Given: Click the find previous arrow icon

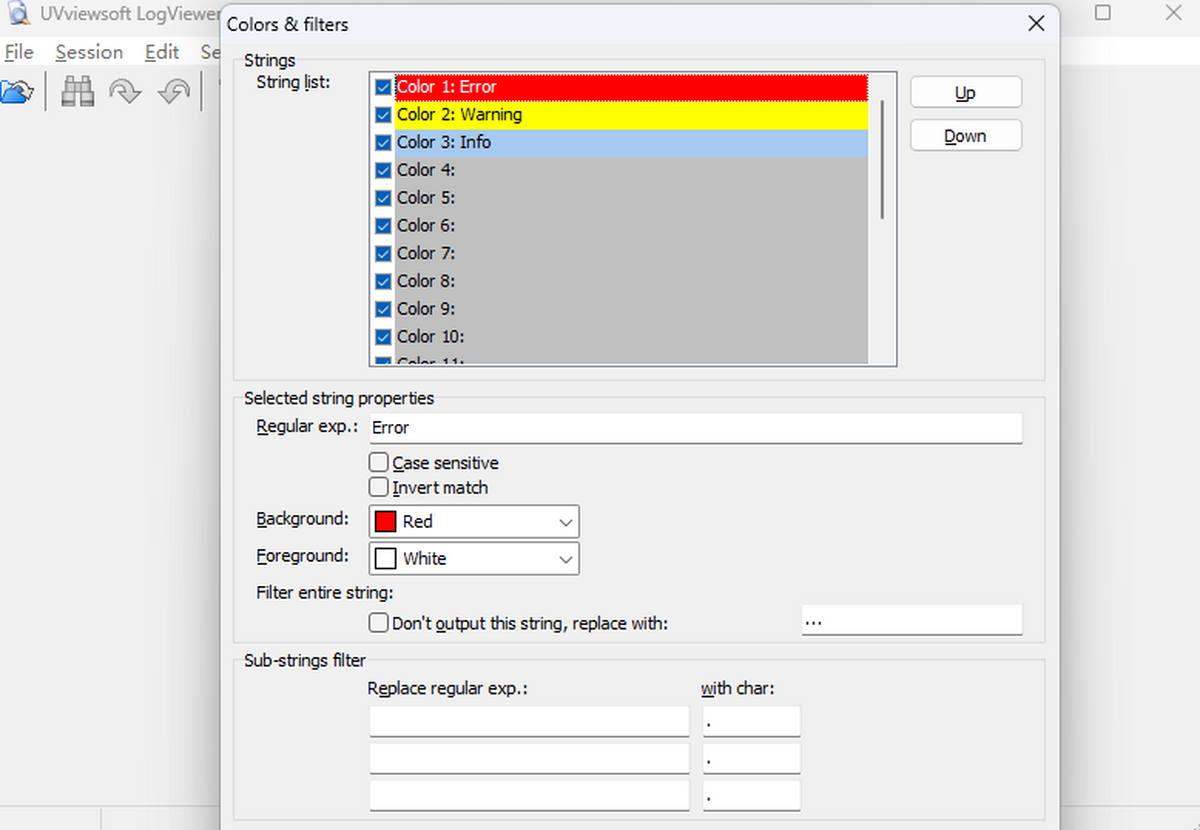Looking at the screenshot, I should 174,92.
